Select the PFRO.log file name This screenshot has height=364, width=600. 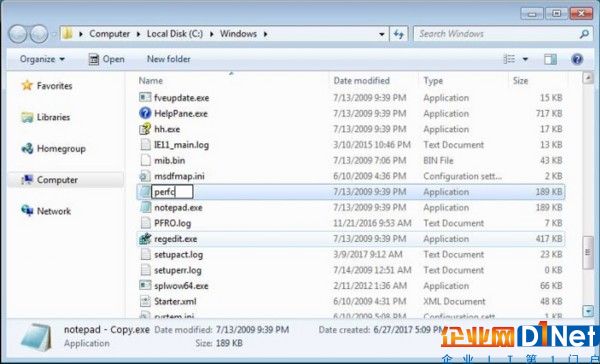(x=173, y=223)
